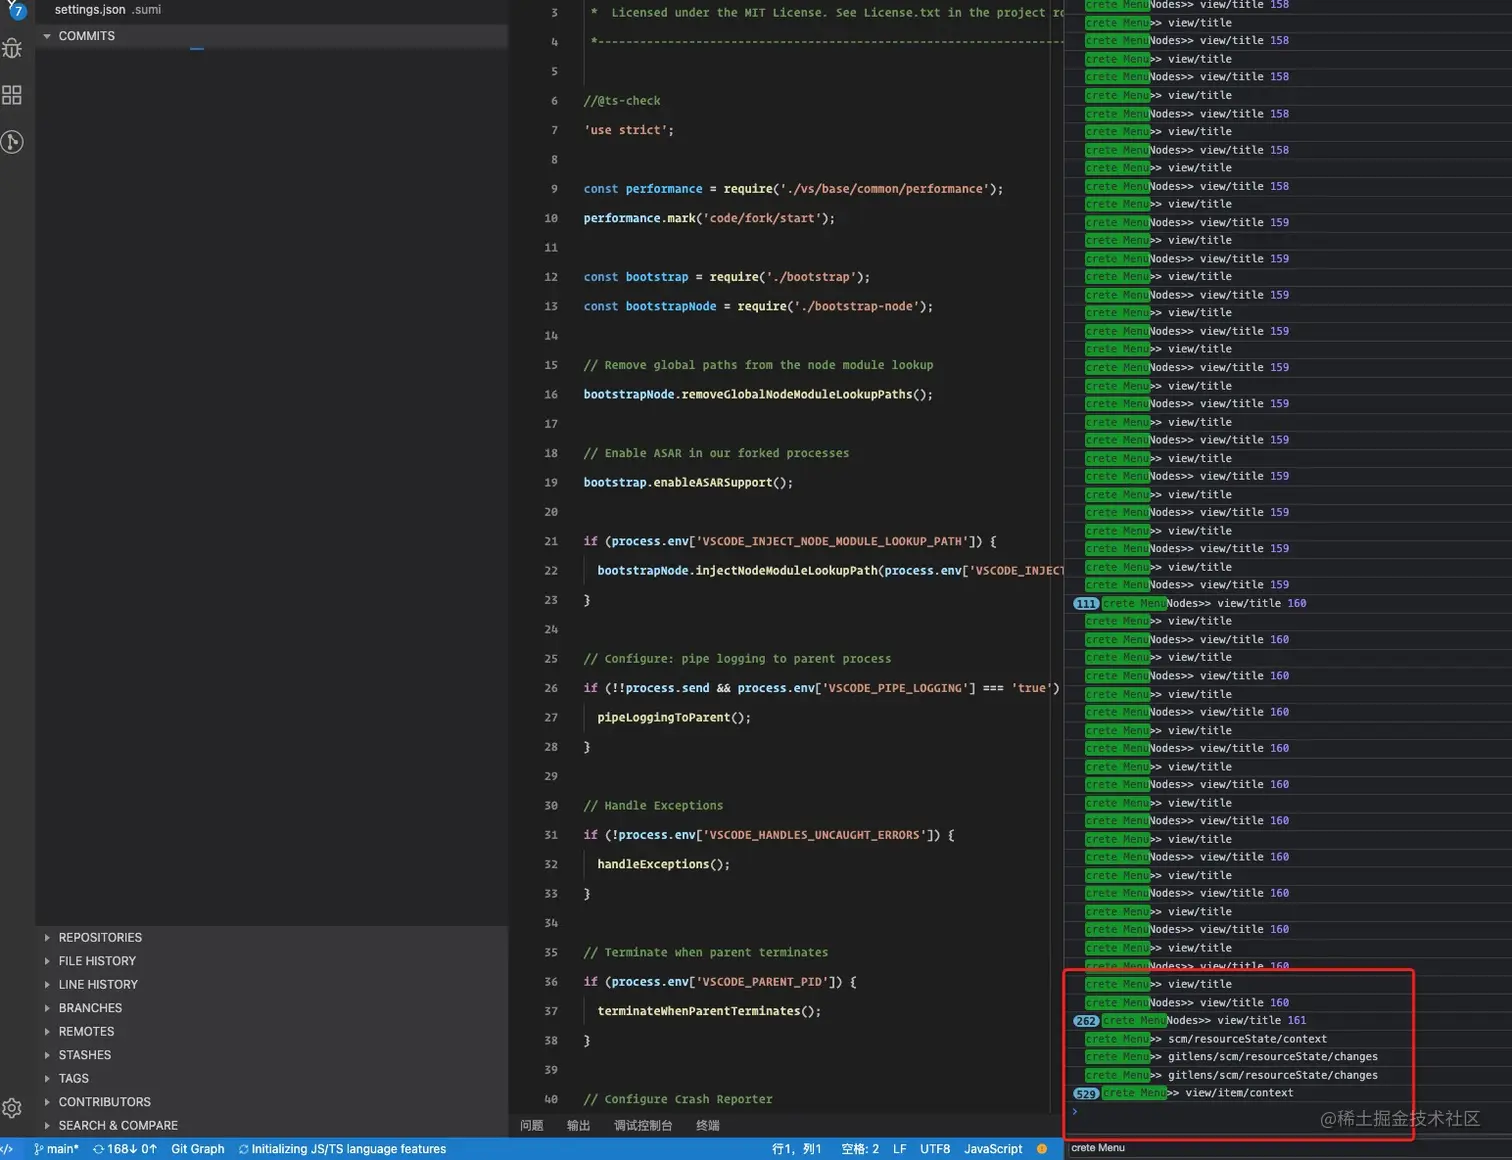1512x1160 pixels.
Task: Click the remote indicator icon in status bar
Action: [7, 1149]
